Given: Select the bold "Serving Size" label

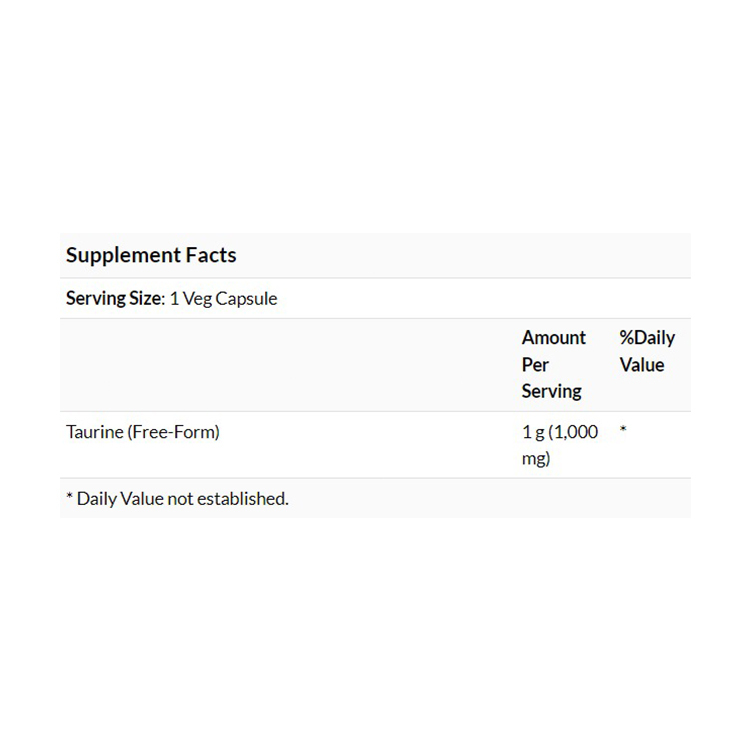Looking at the screenshot, I should point(113,298).
